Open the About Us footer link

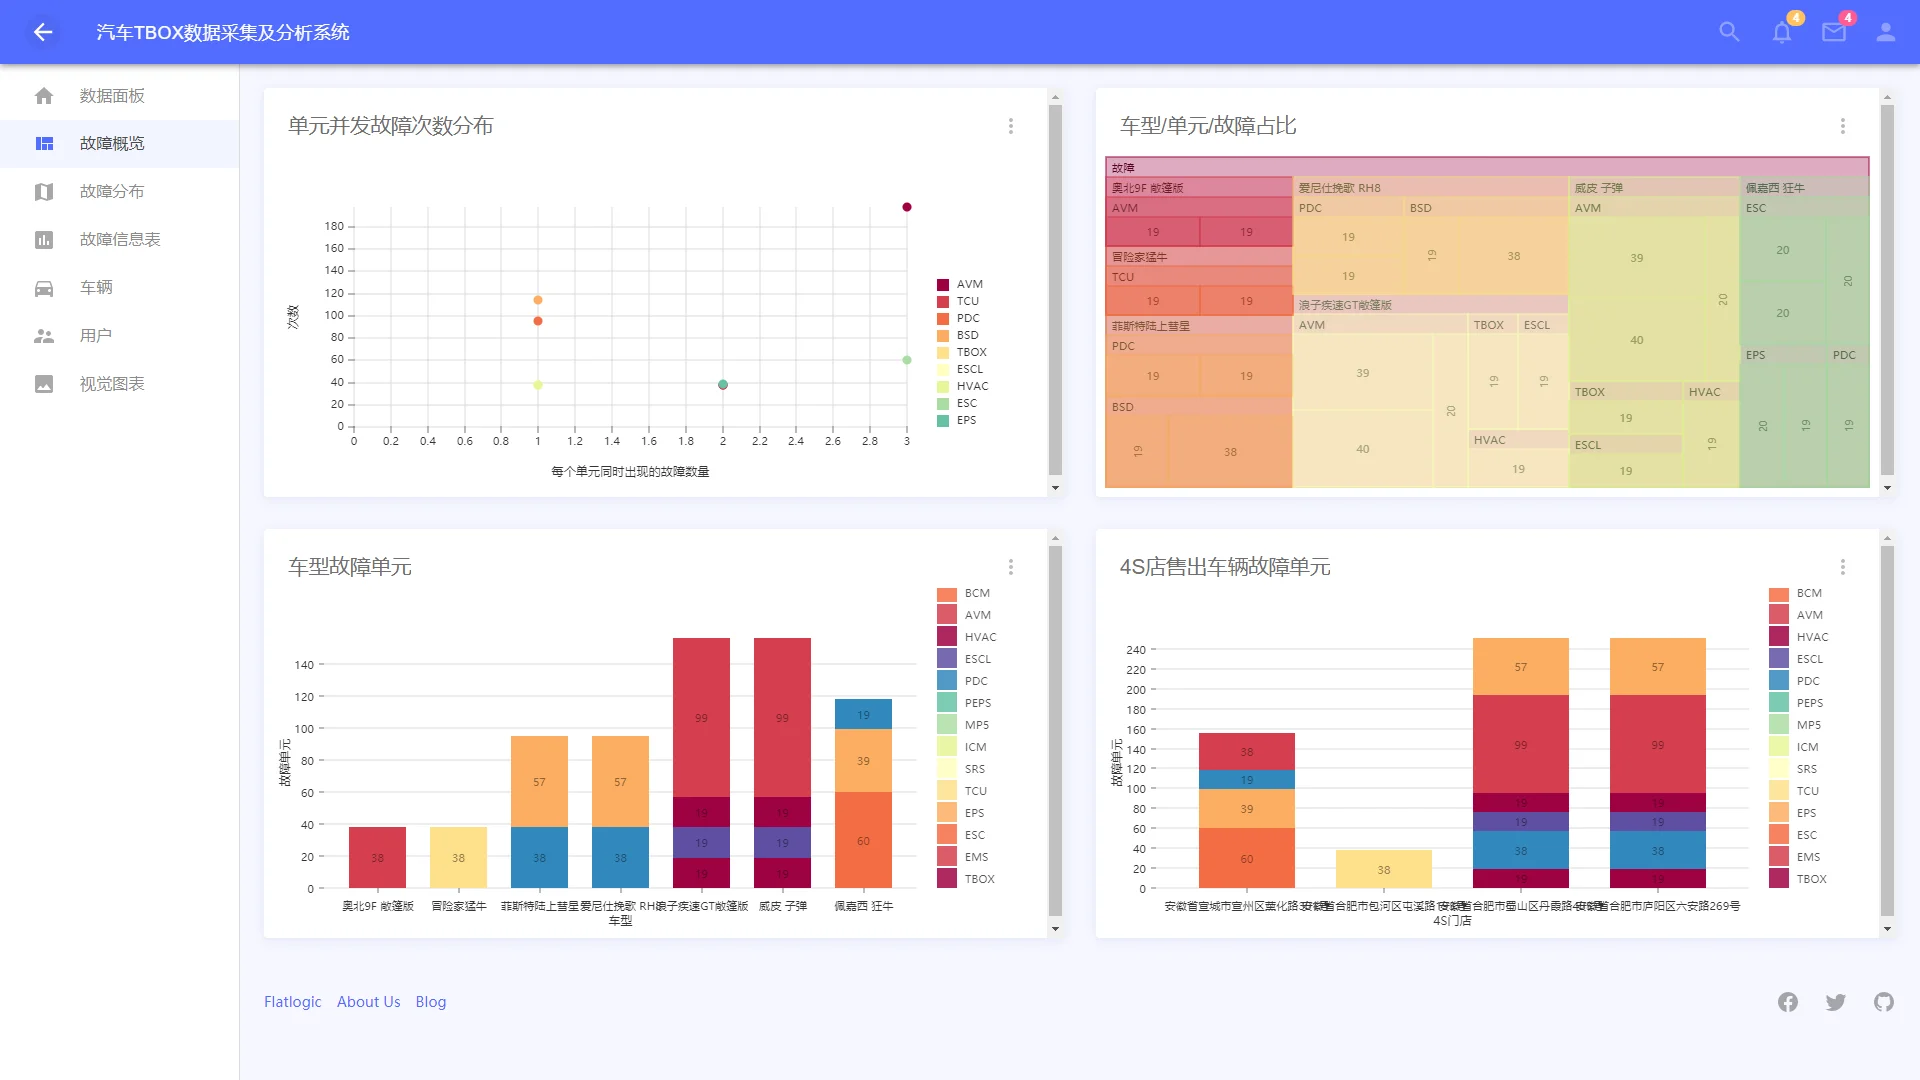coord(368,1002)
